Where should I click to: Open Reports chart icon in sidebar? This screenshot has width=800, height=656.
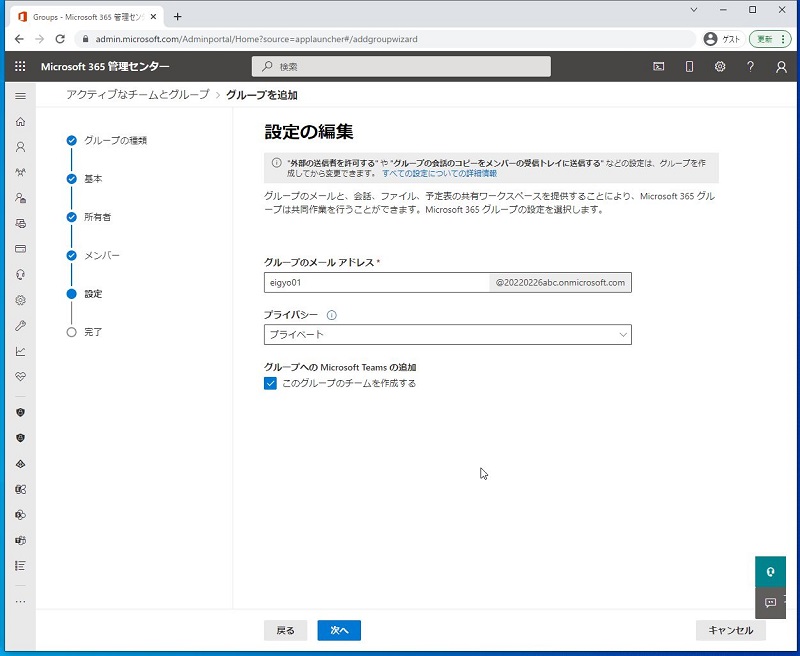(x=20, y=351)
